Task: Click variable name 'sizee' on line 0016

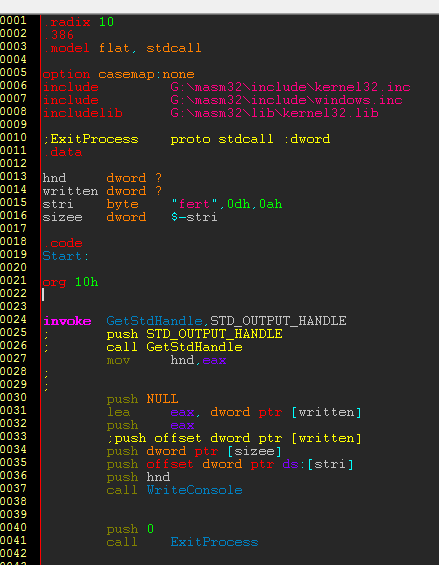Action: [62, 217]
